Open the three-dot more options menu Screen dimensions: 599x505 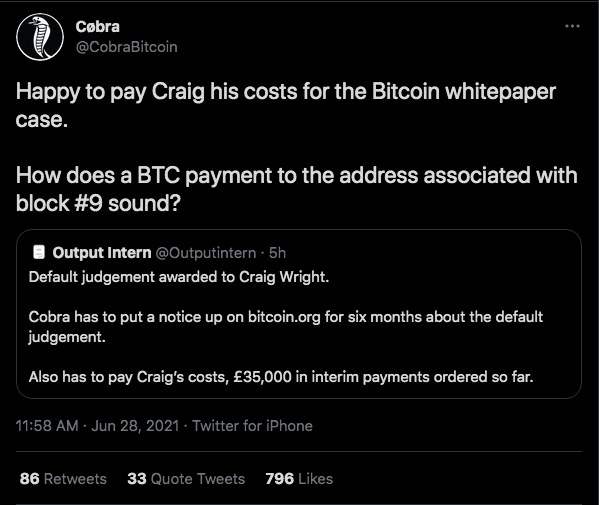[x=572, y=26]
